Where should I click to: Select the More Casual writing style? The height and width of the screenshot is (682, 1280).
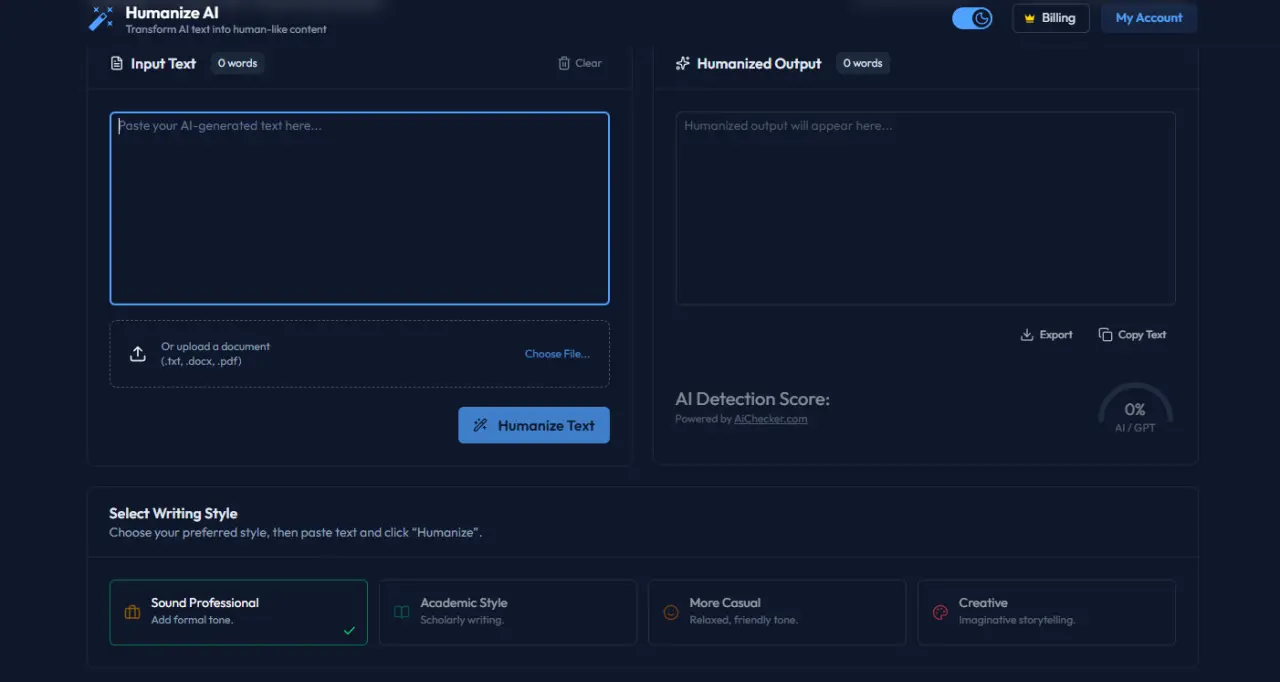click(x=777, y=612)
